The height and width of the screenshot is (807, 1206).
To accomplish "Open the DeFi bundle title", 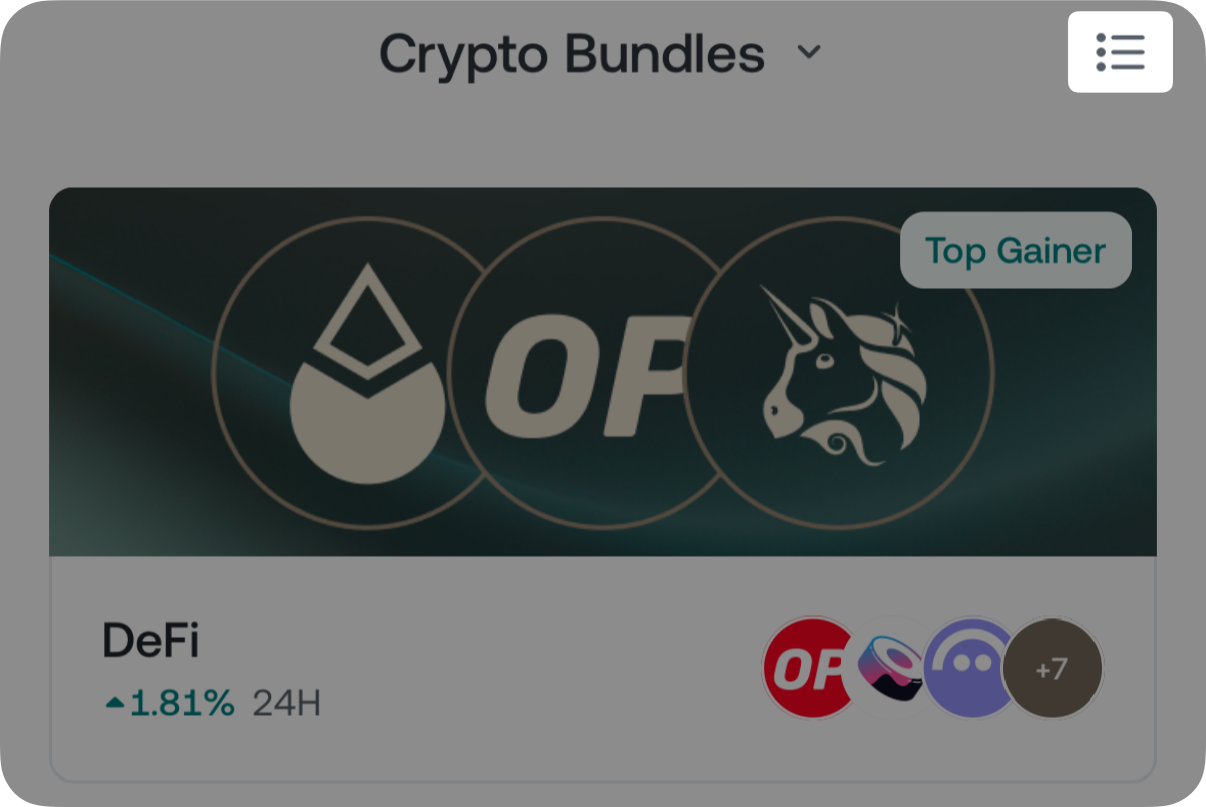I will coord(151,640).
